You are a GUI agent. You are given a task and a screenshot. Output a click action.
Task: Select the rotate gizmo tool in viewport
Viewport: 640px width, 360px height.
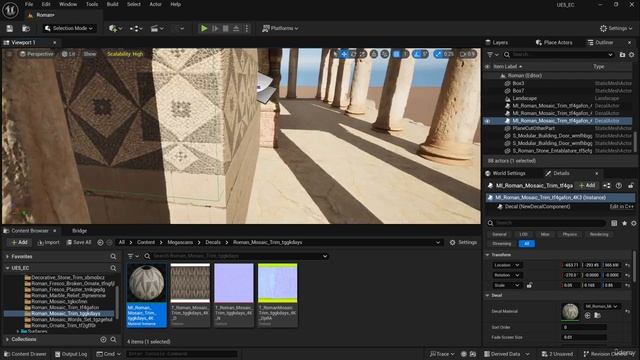[x=353, y=54]
